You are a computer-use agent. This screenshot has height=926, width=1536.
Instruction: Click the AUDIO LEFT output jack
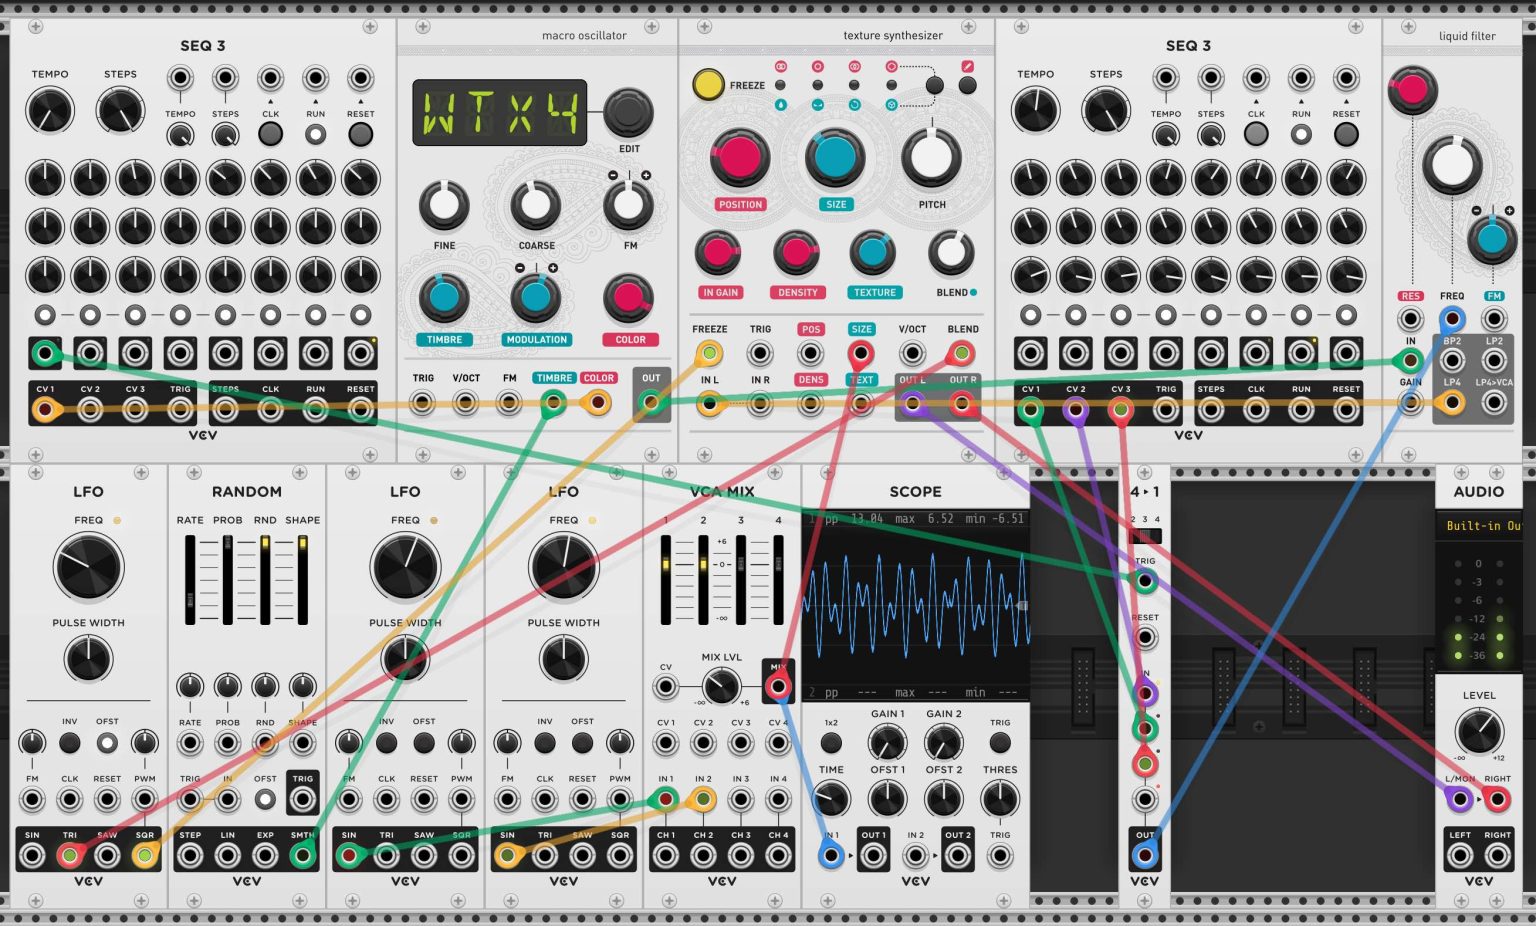point(1460,855)
